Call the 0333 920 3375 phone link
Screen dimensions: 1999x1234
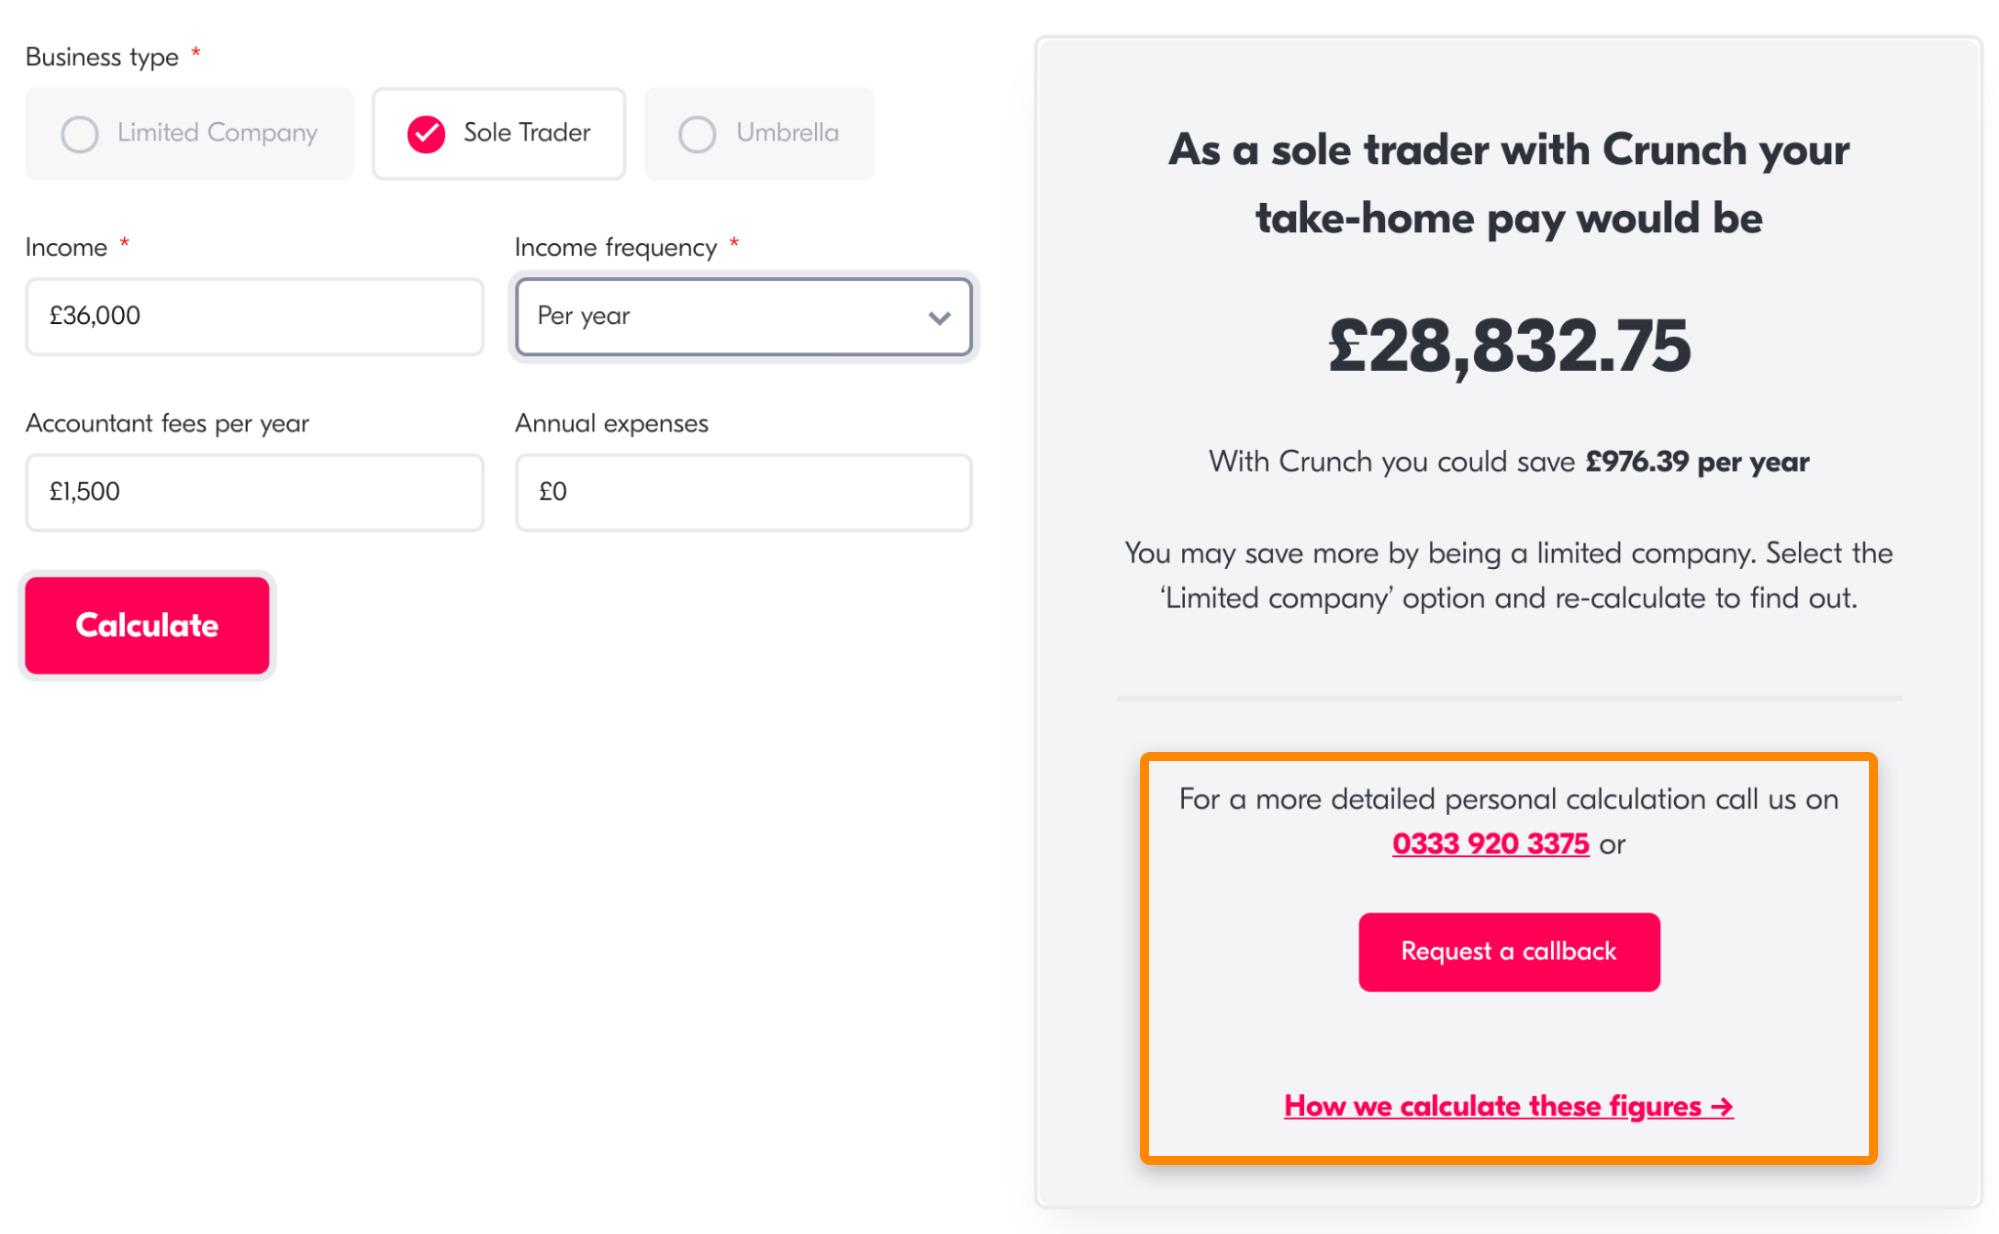(x=1490, y=844)
